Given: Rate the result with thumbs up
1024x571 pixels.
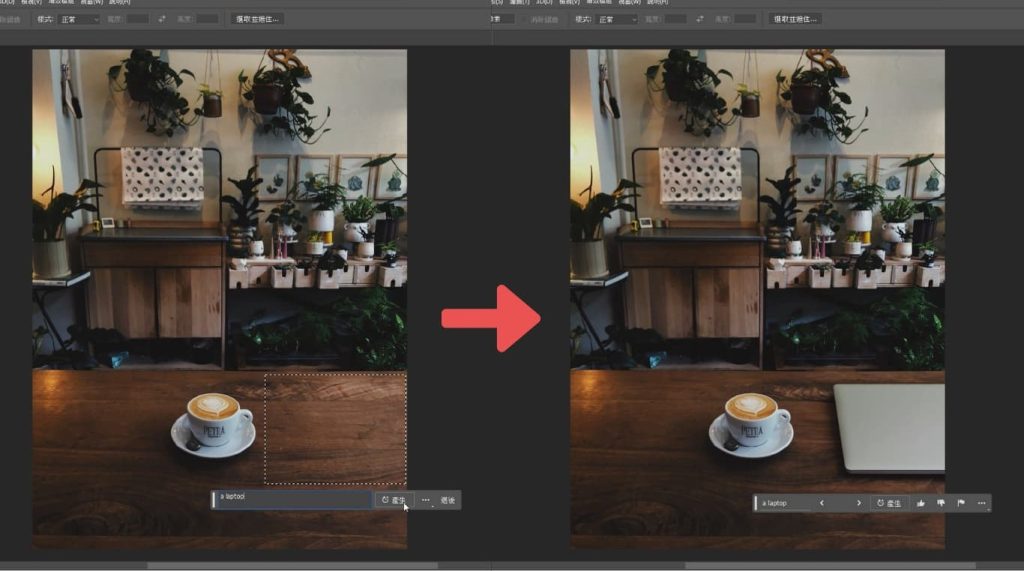Looking at the screenshot, I should [921, 503].
